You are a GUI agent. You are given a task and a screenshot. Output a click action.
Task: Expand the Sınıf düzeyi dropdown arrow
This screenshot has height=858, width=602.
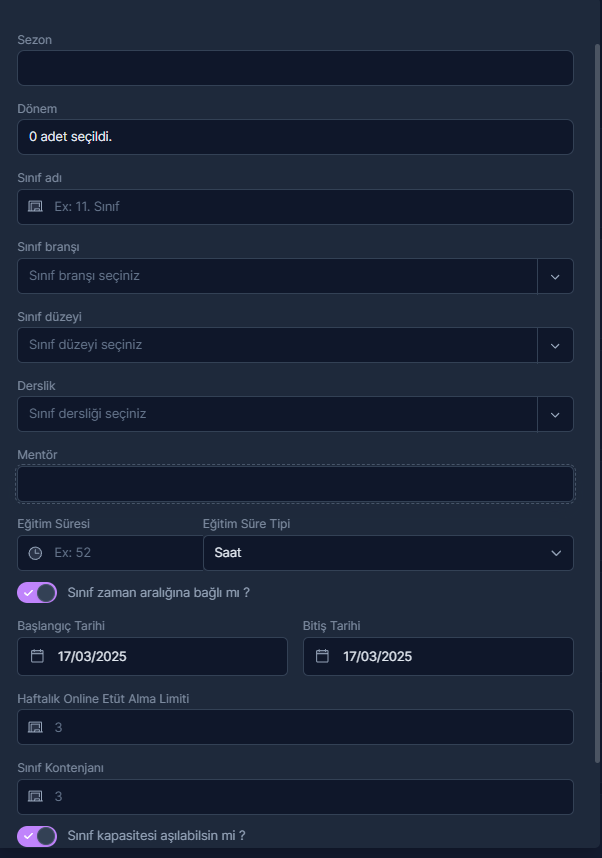click(x=555, y=345)
